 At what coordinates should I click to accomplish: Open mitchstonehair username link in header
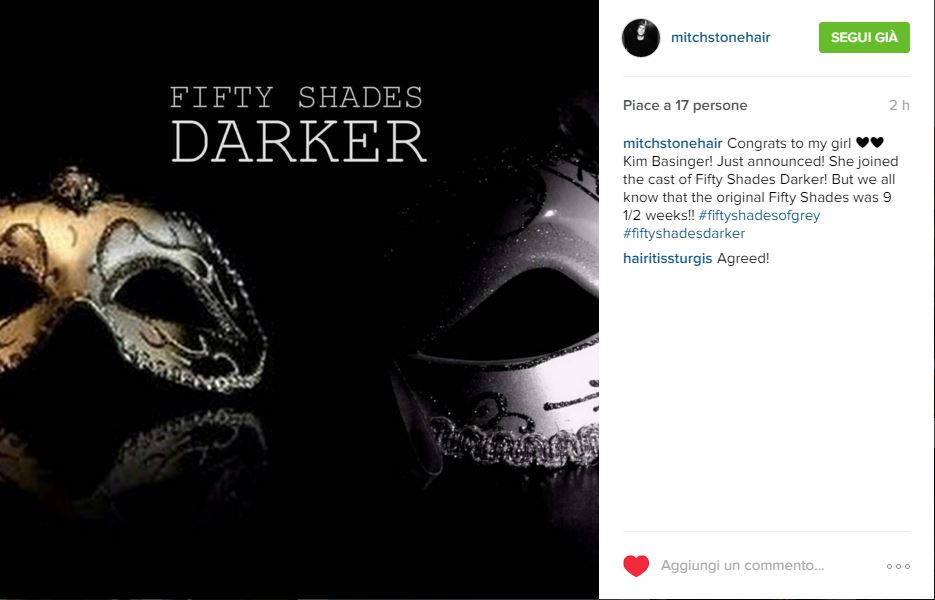(x=720, y=37)
